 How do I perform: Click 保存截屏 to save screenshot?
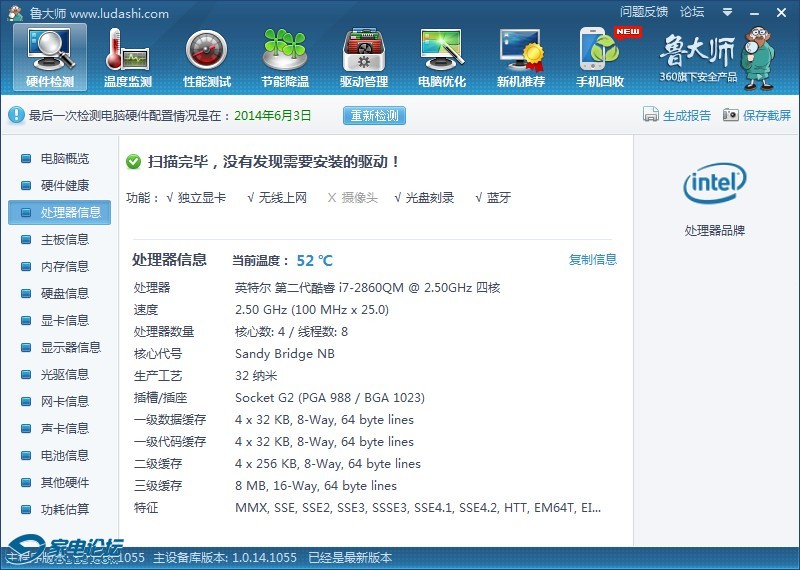click(757, 115)
